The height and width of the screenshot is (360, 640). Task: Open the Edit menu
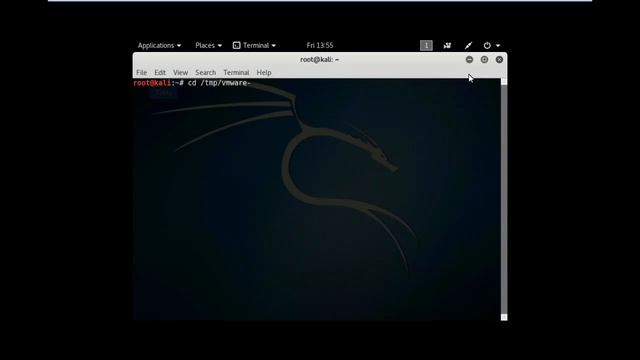click(160, 72)
